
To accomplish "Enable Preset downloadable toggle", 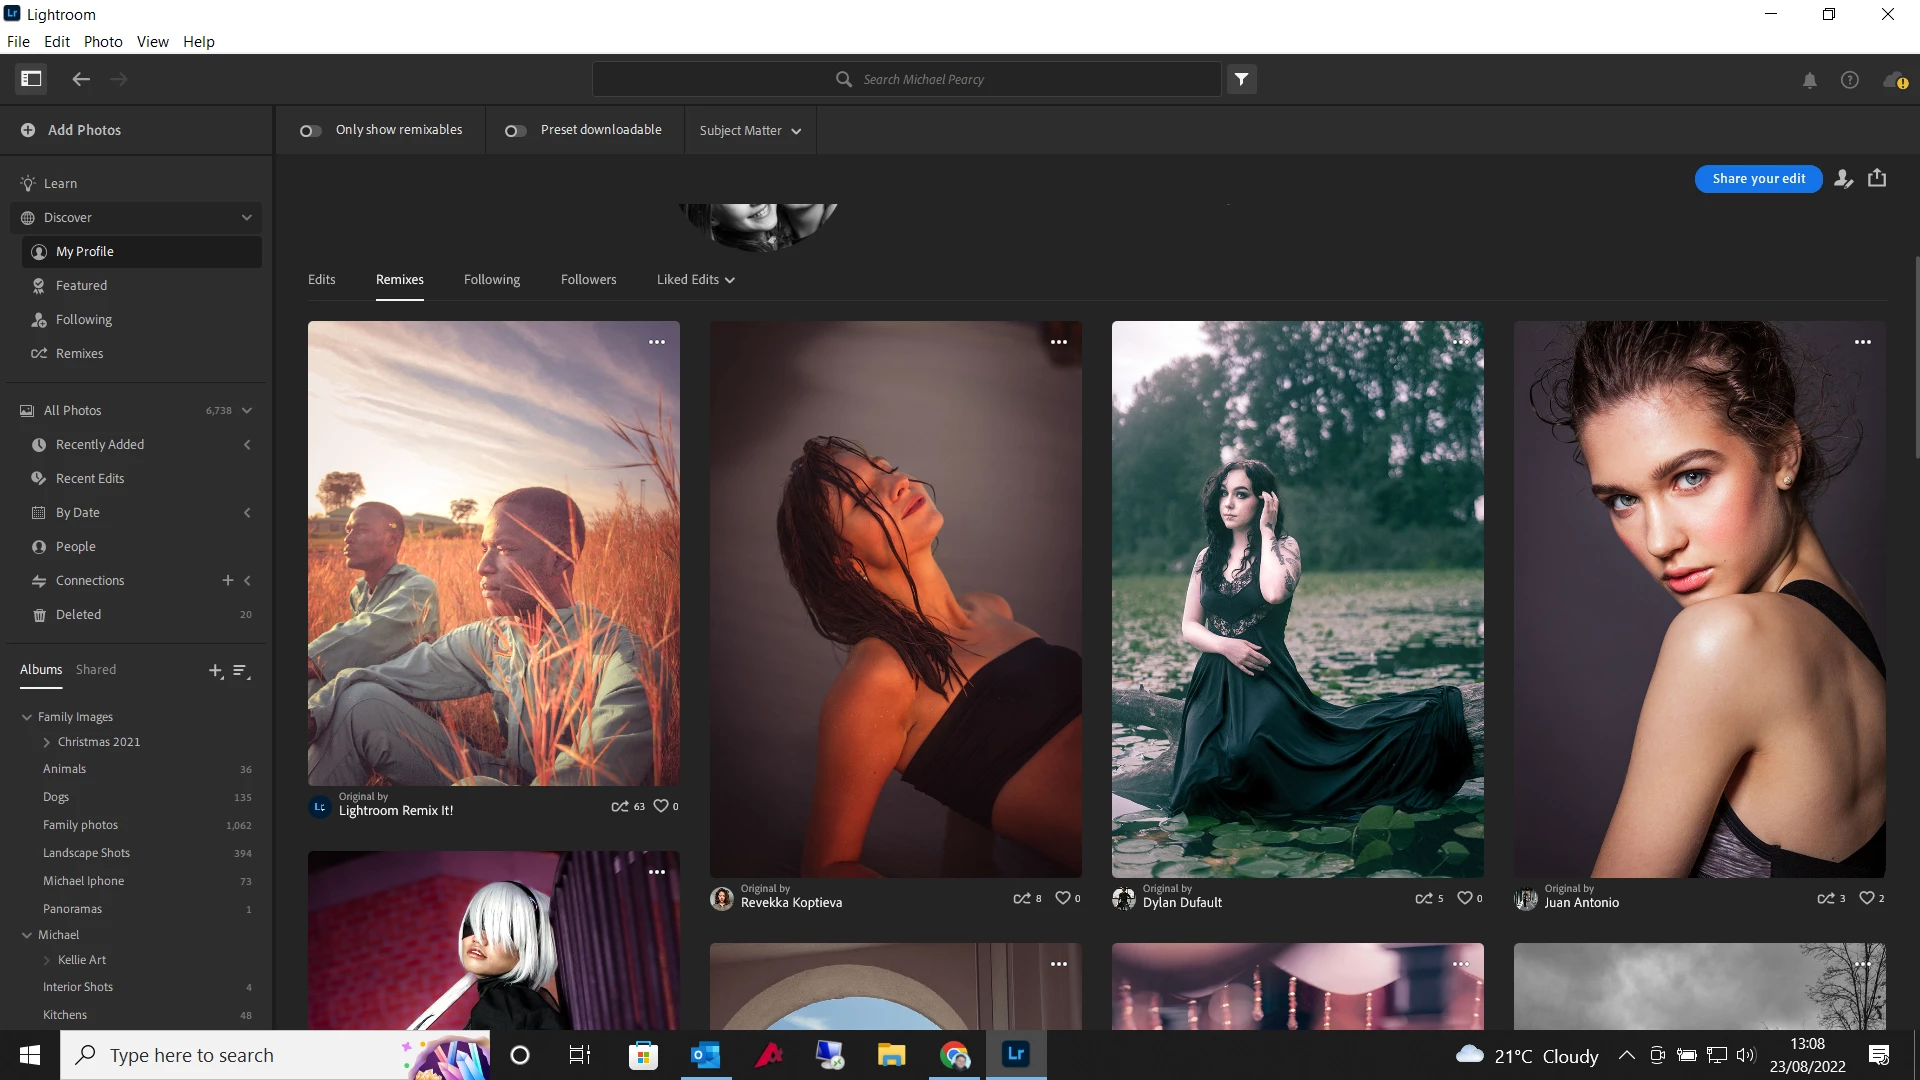I will coord(515,131).
